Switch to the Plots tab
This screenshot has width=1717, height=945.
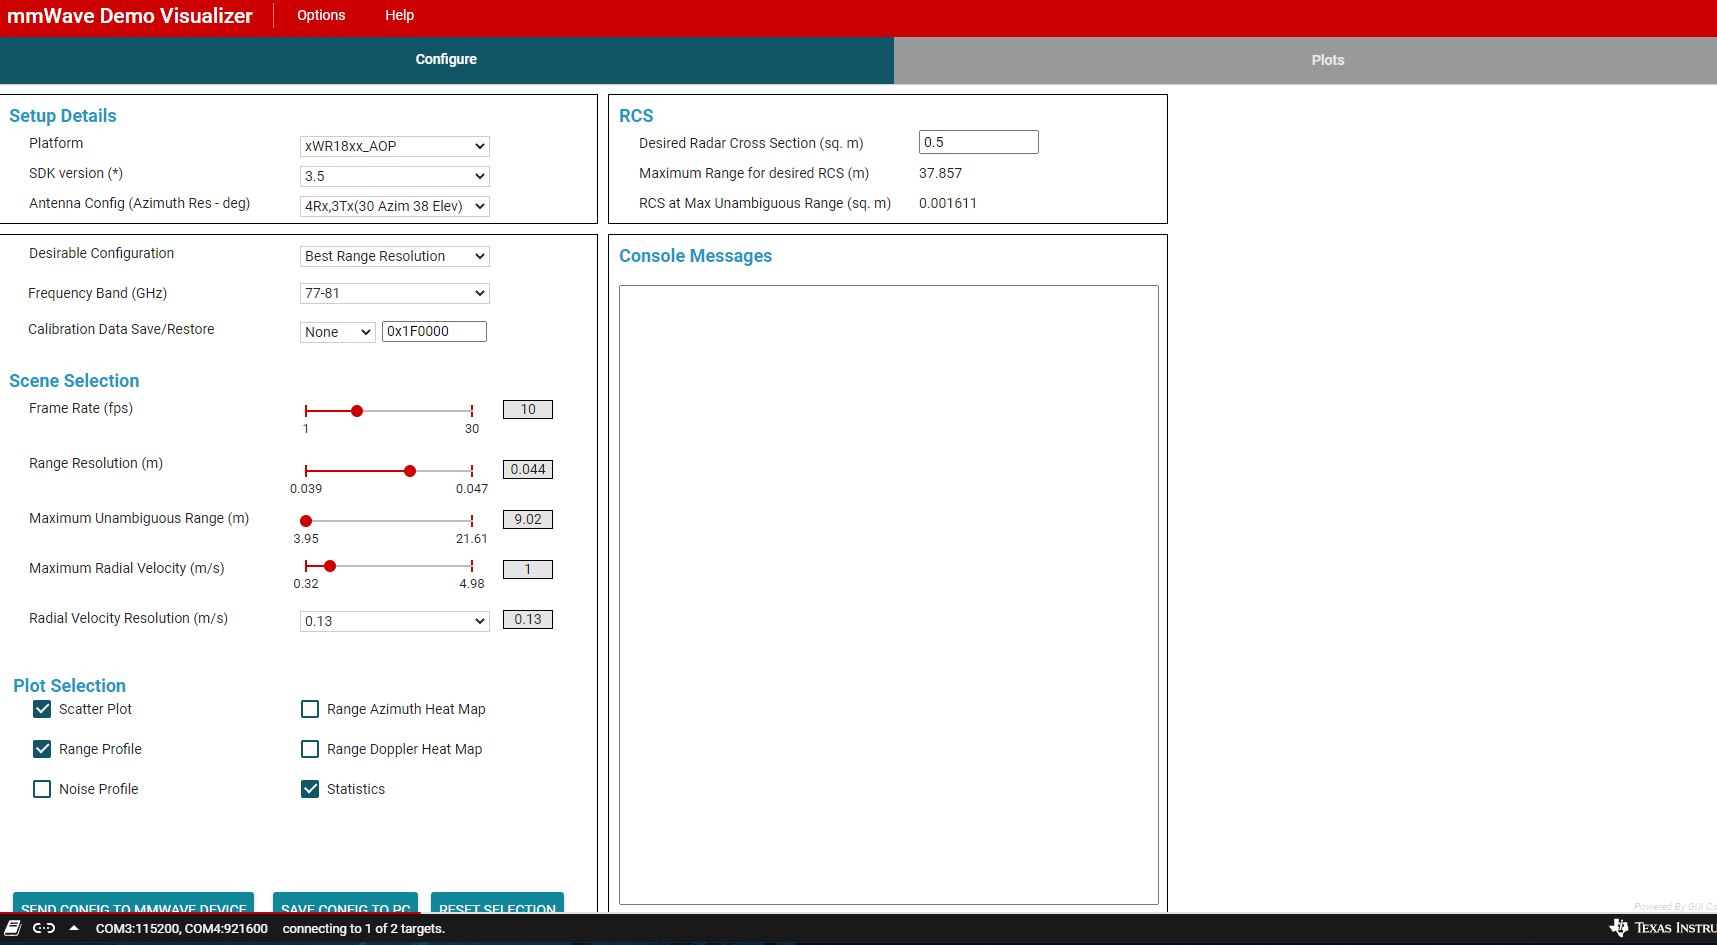tap(1305, 60)
